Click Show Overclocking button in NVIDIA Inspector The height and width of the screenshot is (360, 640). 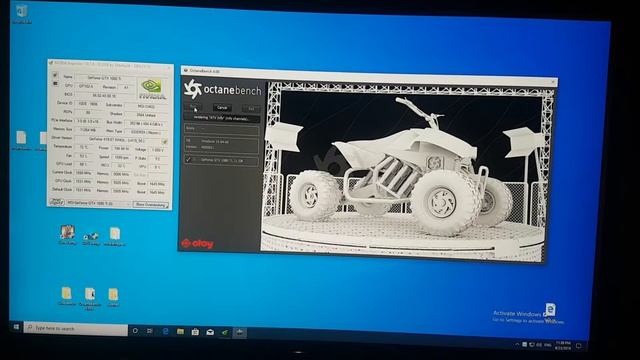coord(151,204)
